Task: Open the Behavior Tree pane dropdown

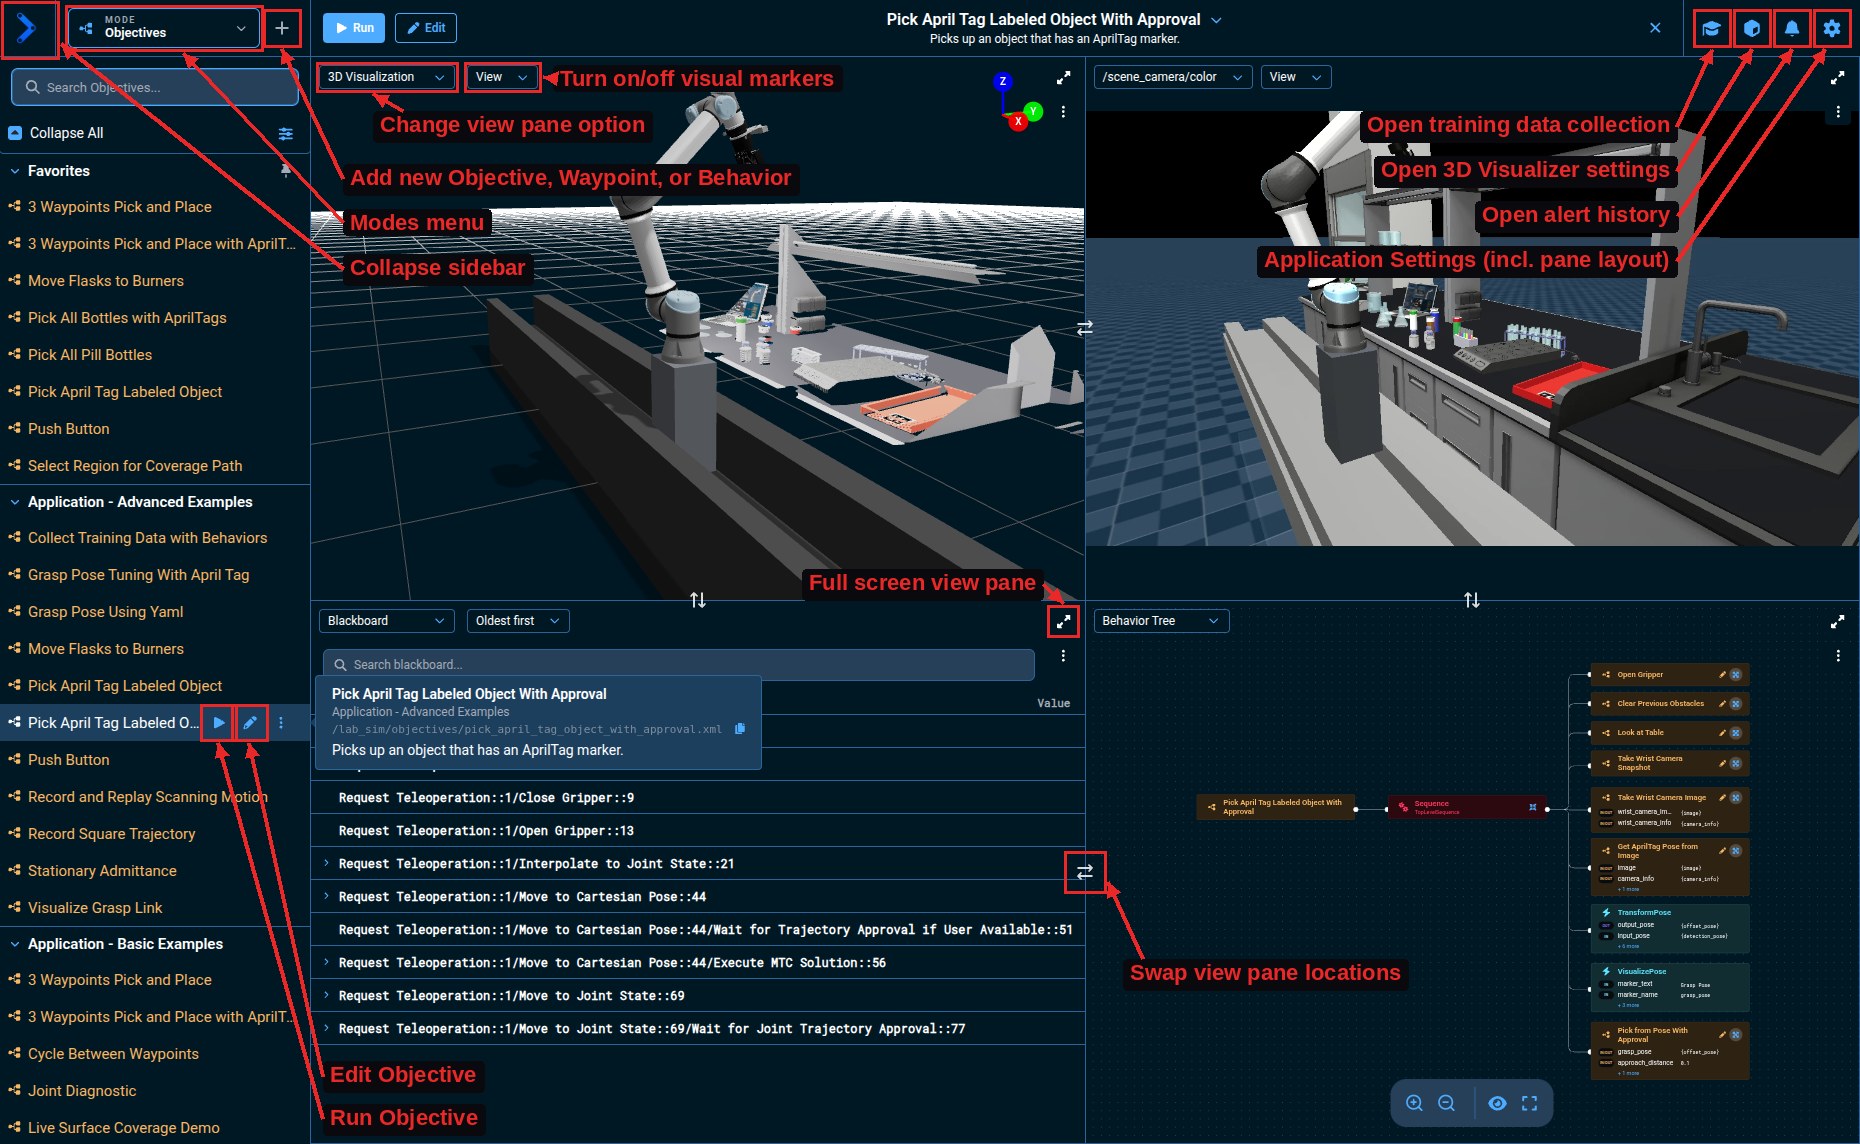Action: pyautogui.click(x=1161, y=621)
